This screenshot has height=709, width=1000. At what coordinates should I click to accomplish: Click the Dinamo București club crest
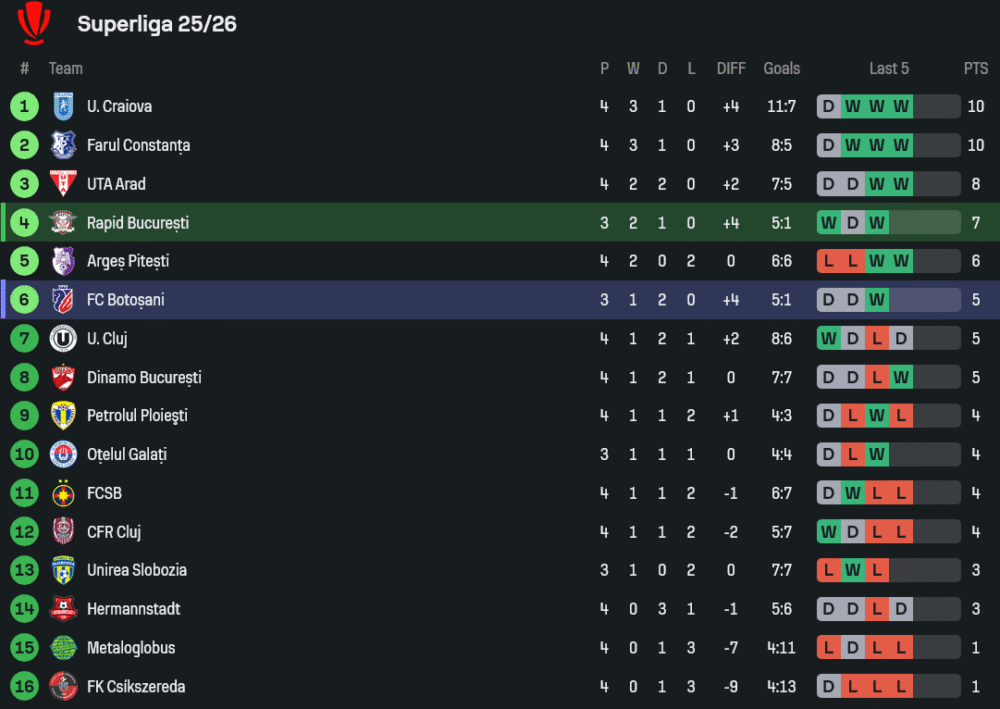pyautogui.click(x=63, y=378)
